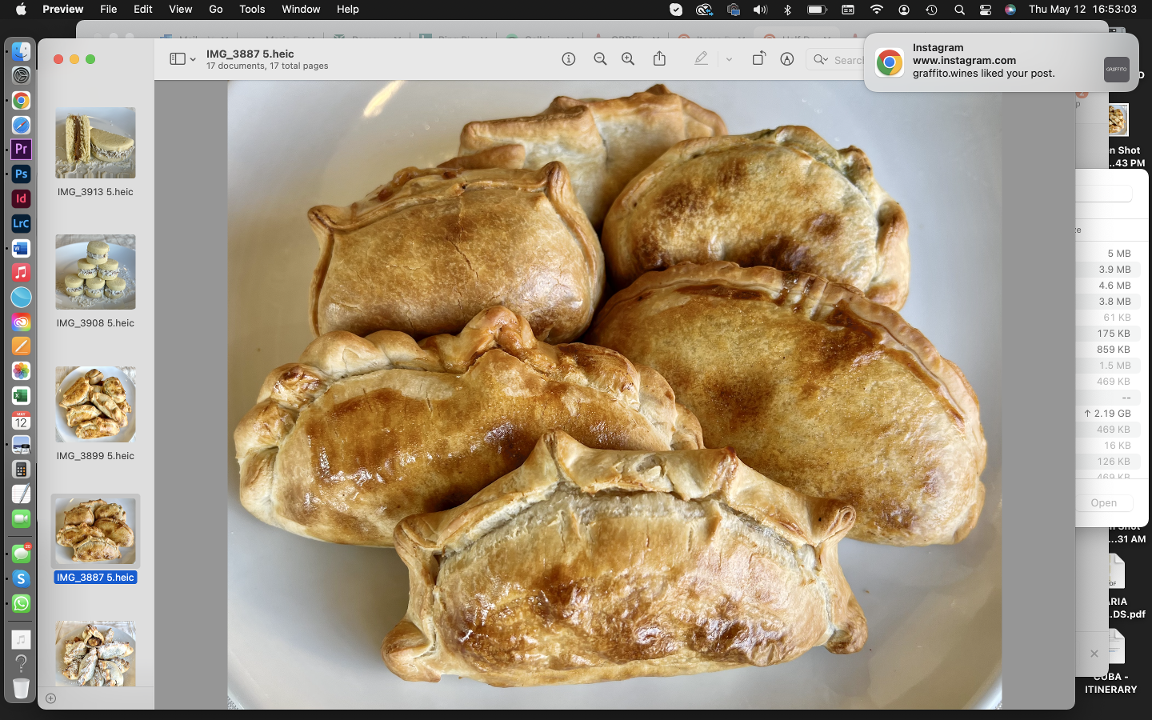Open the Wi-Fi menu bar status
The height and width of the screenshot is (720, 1152).
pos(876,9)
